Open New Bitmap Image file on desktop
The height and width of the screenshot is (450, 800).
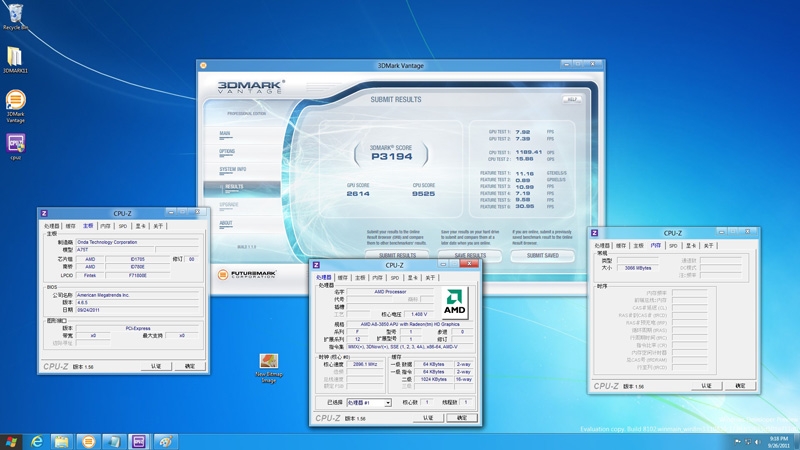(268, 361)
